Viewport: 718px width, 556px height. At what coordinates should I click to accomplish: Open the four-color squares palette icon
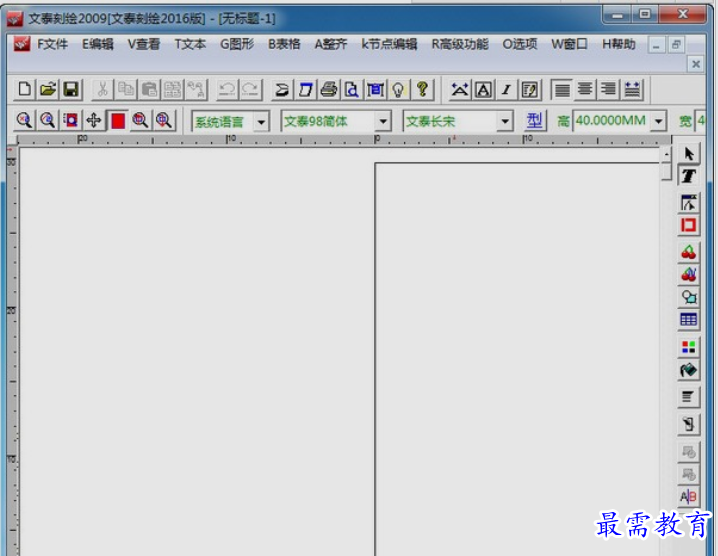(688, 347)
